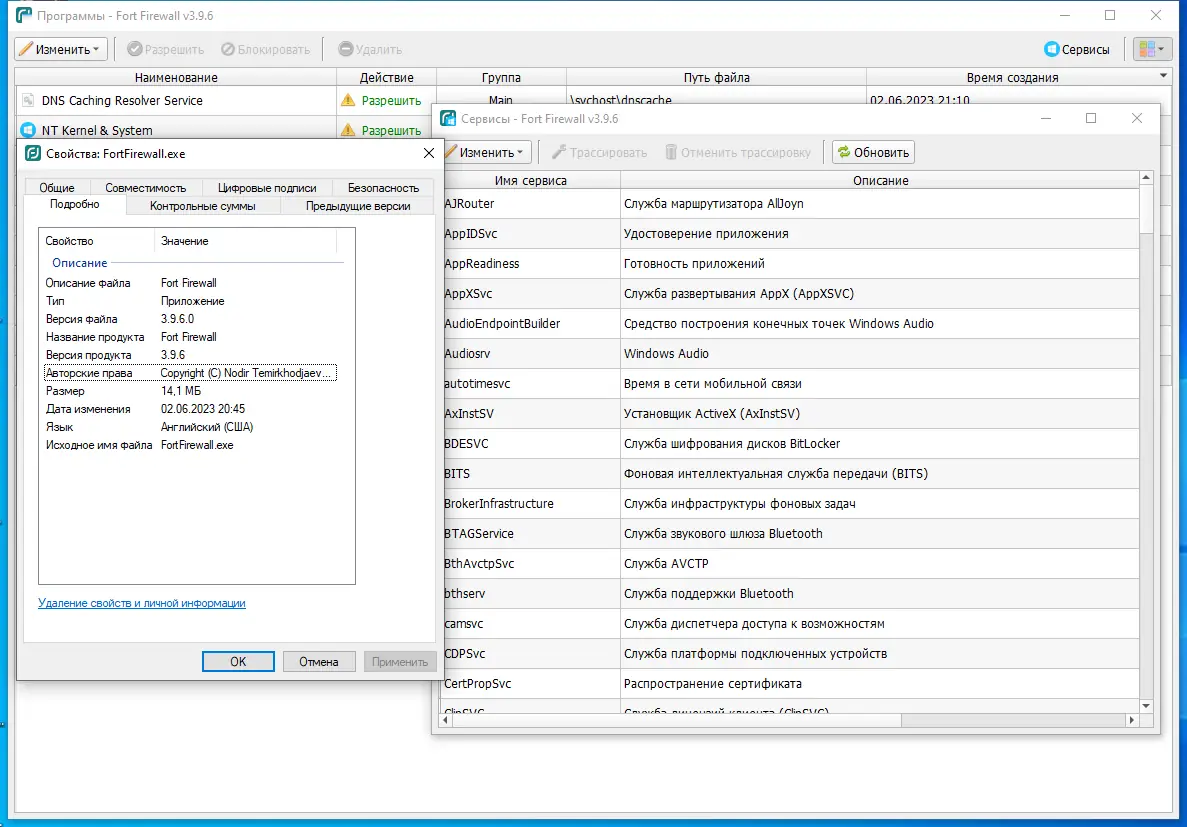Click OK in the properties dialog
The width and height of the screenshot is (1187, 827).
pos(238,661)
